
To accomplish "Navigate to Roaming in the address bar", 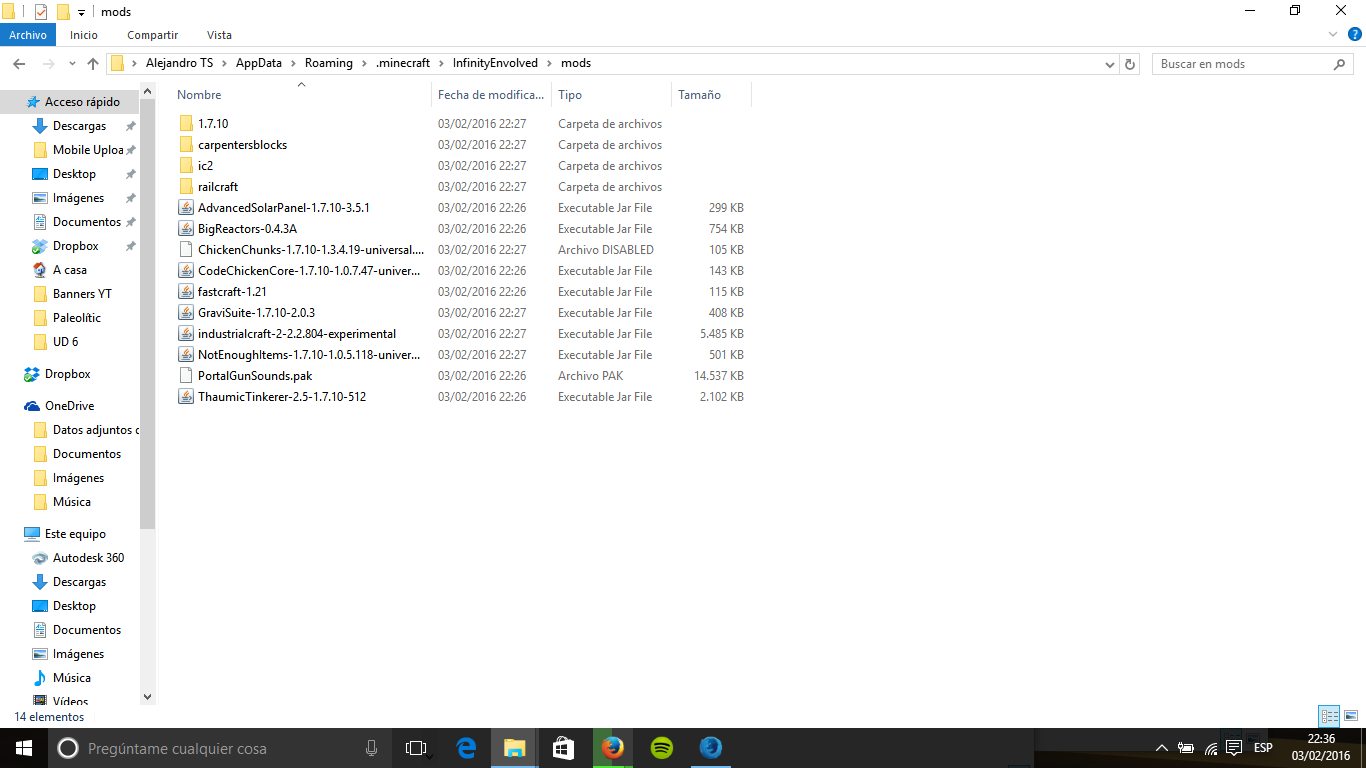I will coord(329,63).
